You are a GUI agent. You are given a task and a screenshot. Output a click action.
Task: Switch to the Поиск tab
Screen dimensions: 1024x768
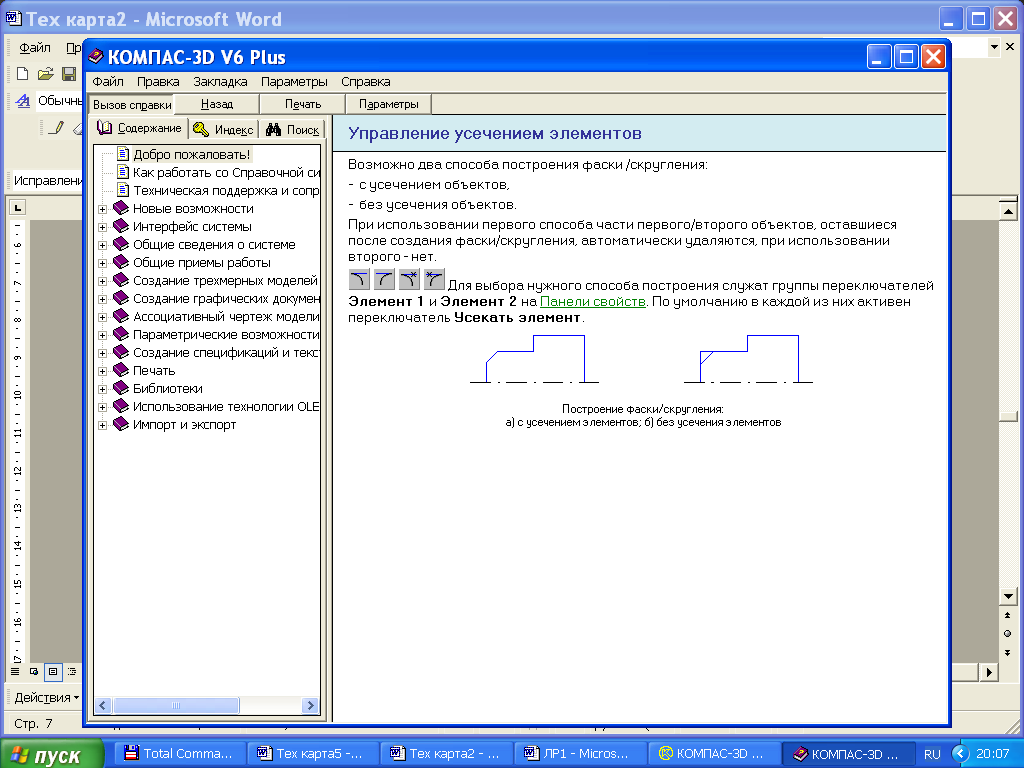tap(293, 129)
